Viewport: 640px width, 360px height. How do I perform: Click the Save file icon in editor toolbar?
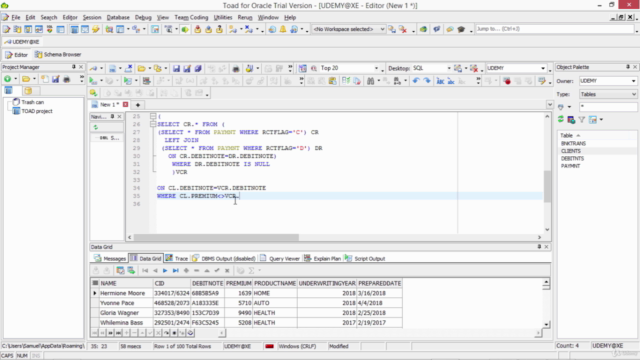(176, 68)
